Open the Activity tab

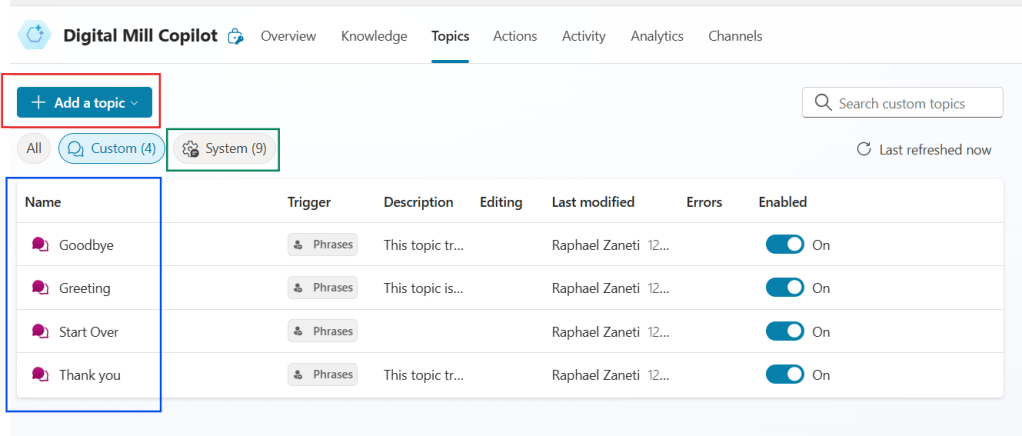click(x=584, y=36)
